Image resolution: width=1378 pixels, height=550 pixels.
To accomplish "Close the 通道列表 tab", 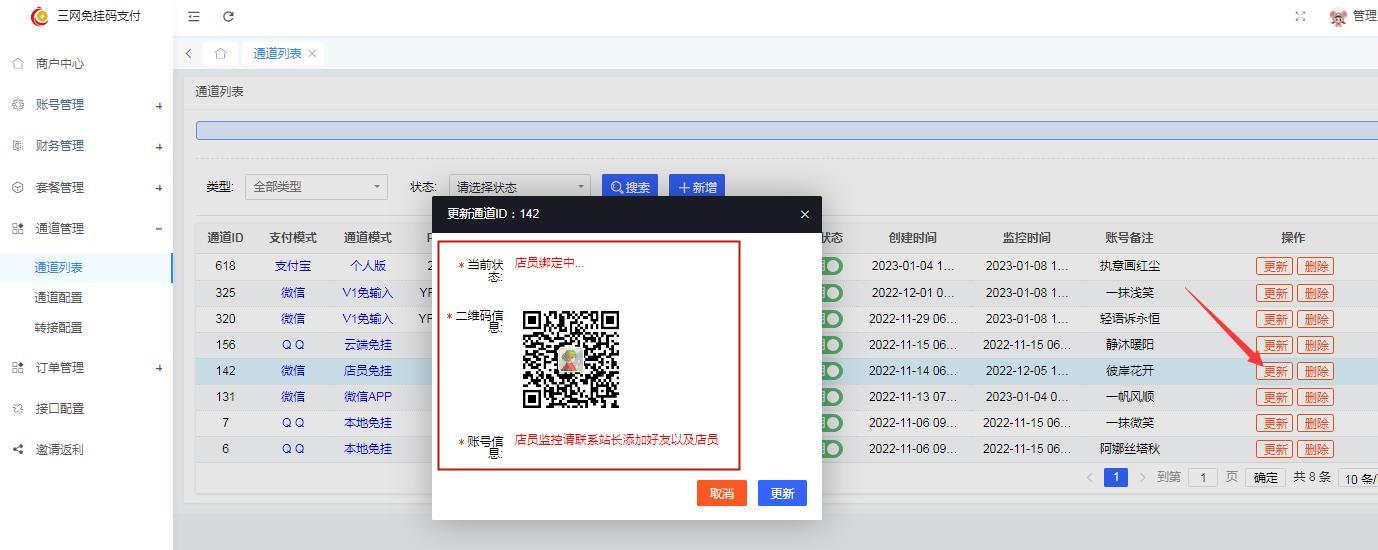I will [x=312, y=54].
